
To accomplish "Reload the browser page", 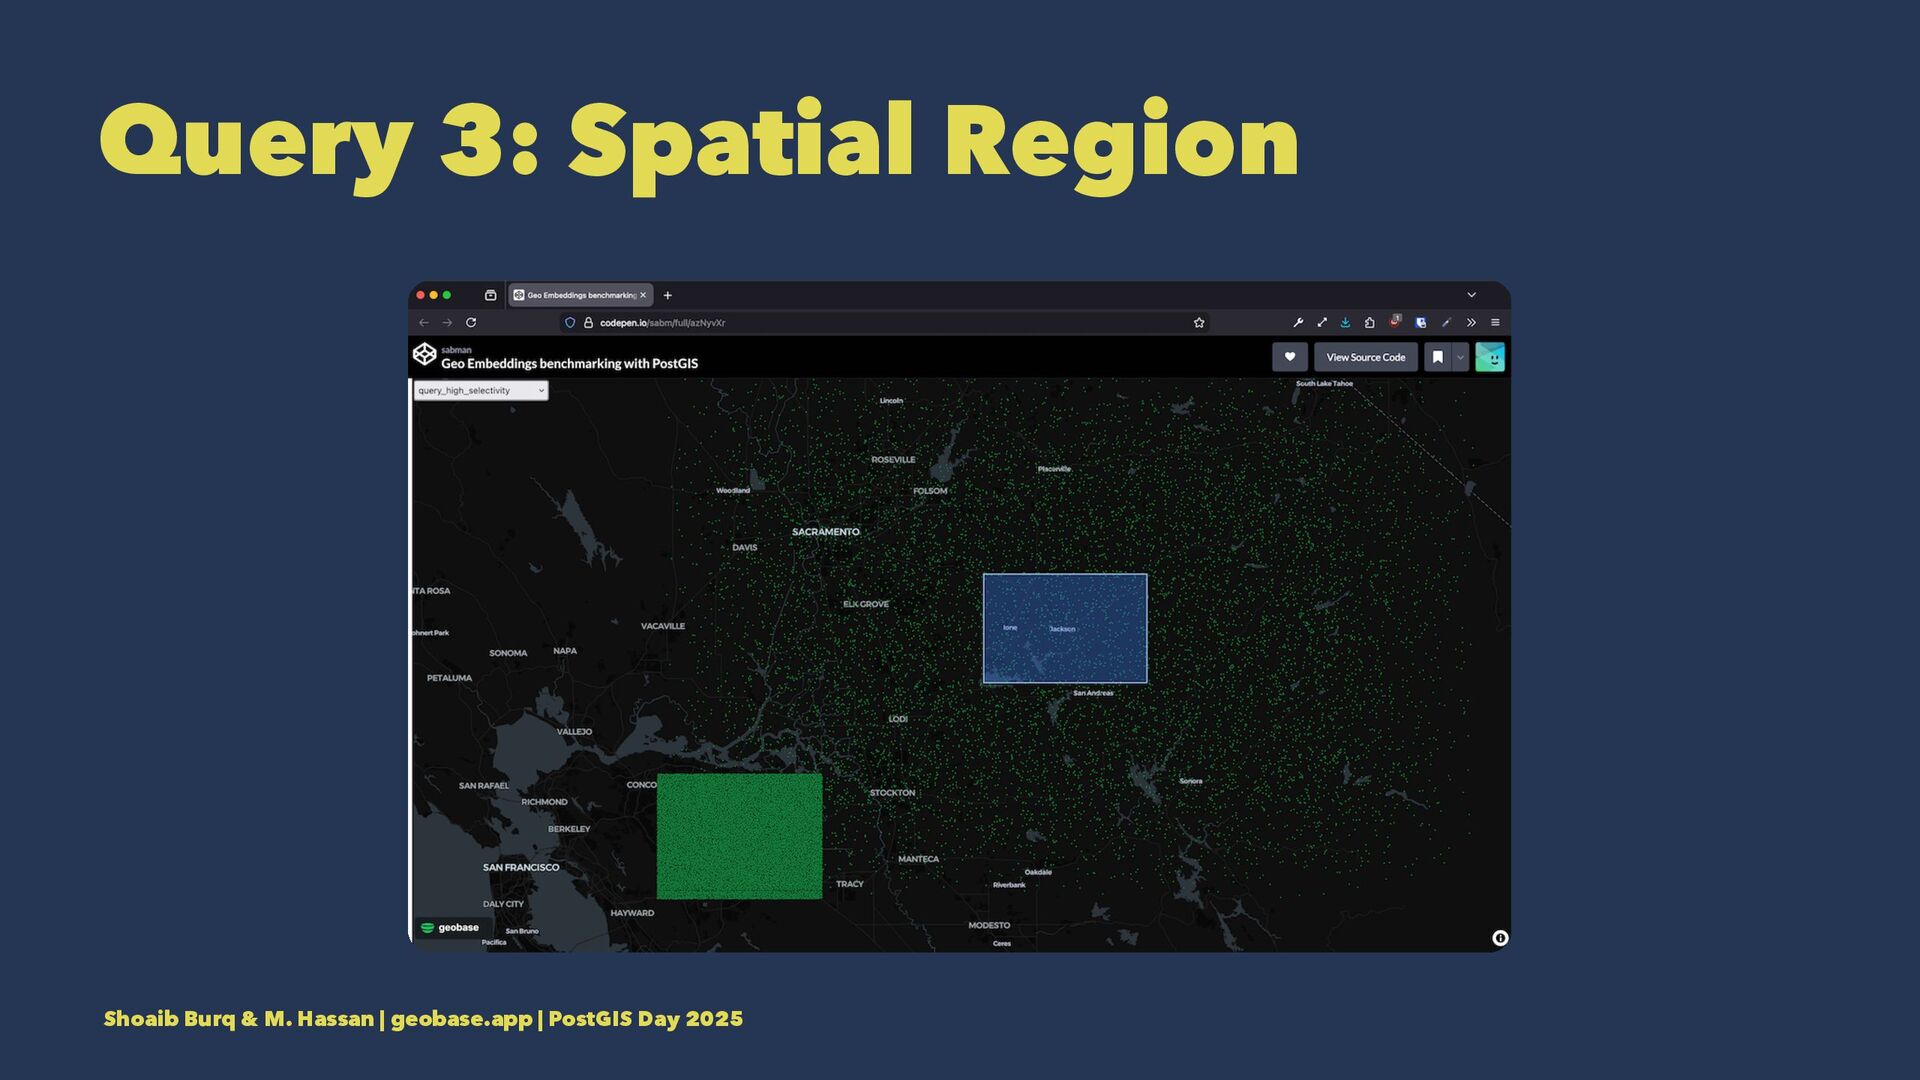I will tap(471, 323).
